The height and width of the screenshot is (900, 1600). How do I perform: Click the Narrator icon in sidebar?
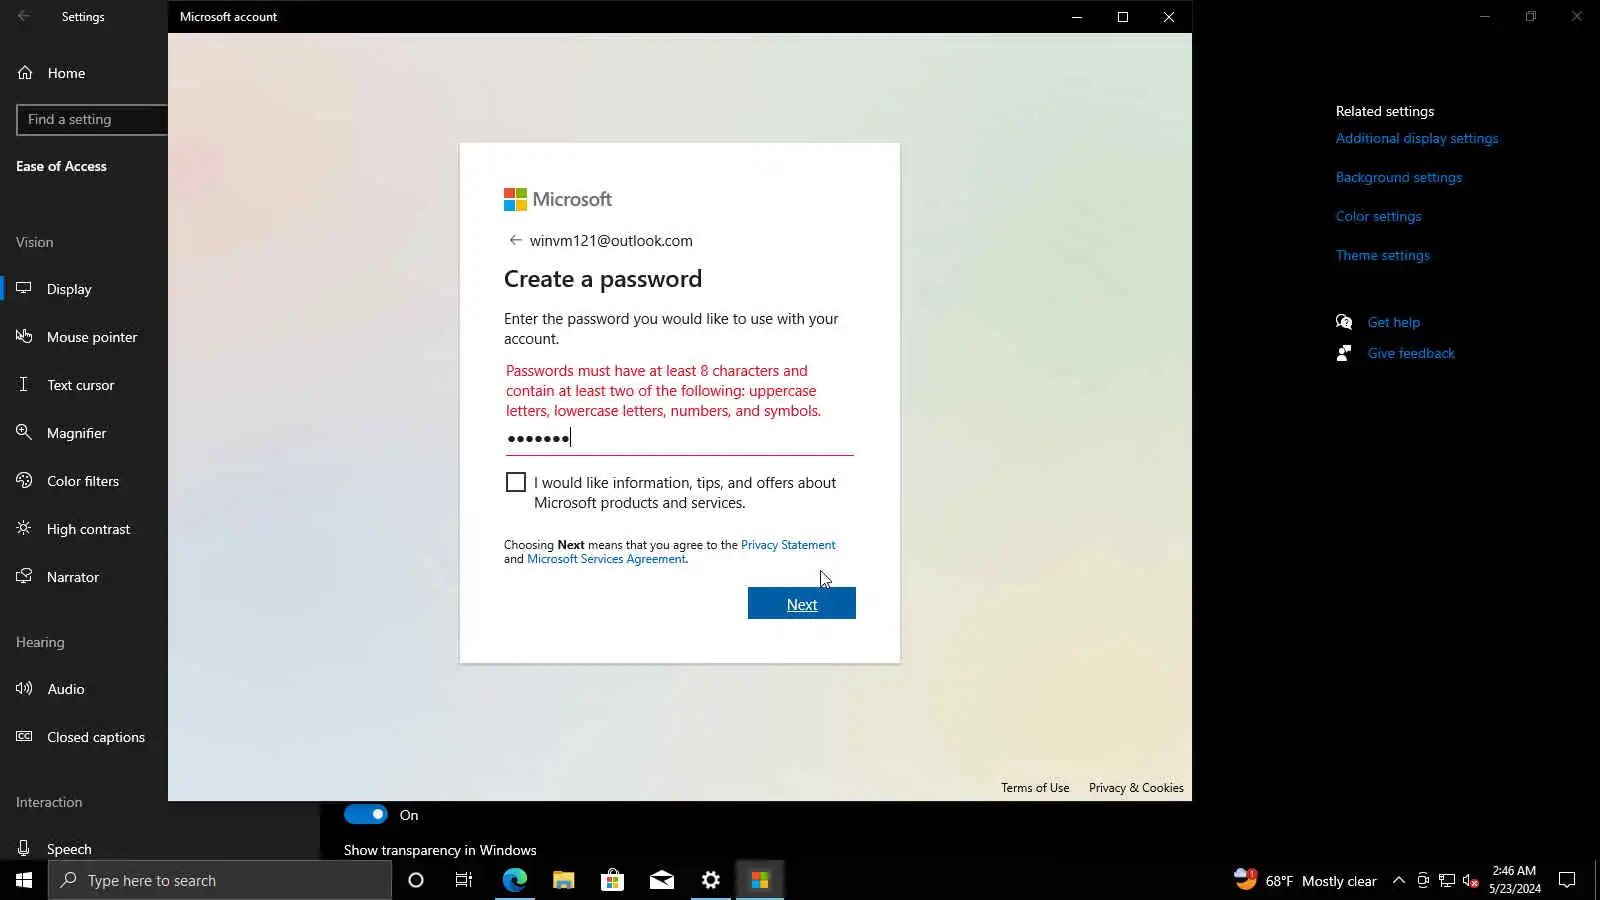point(24,576)
